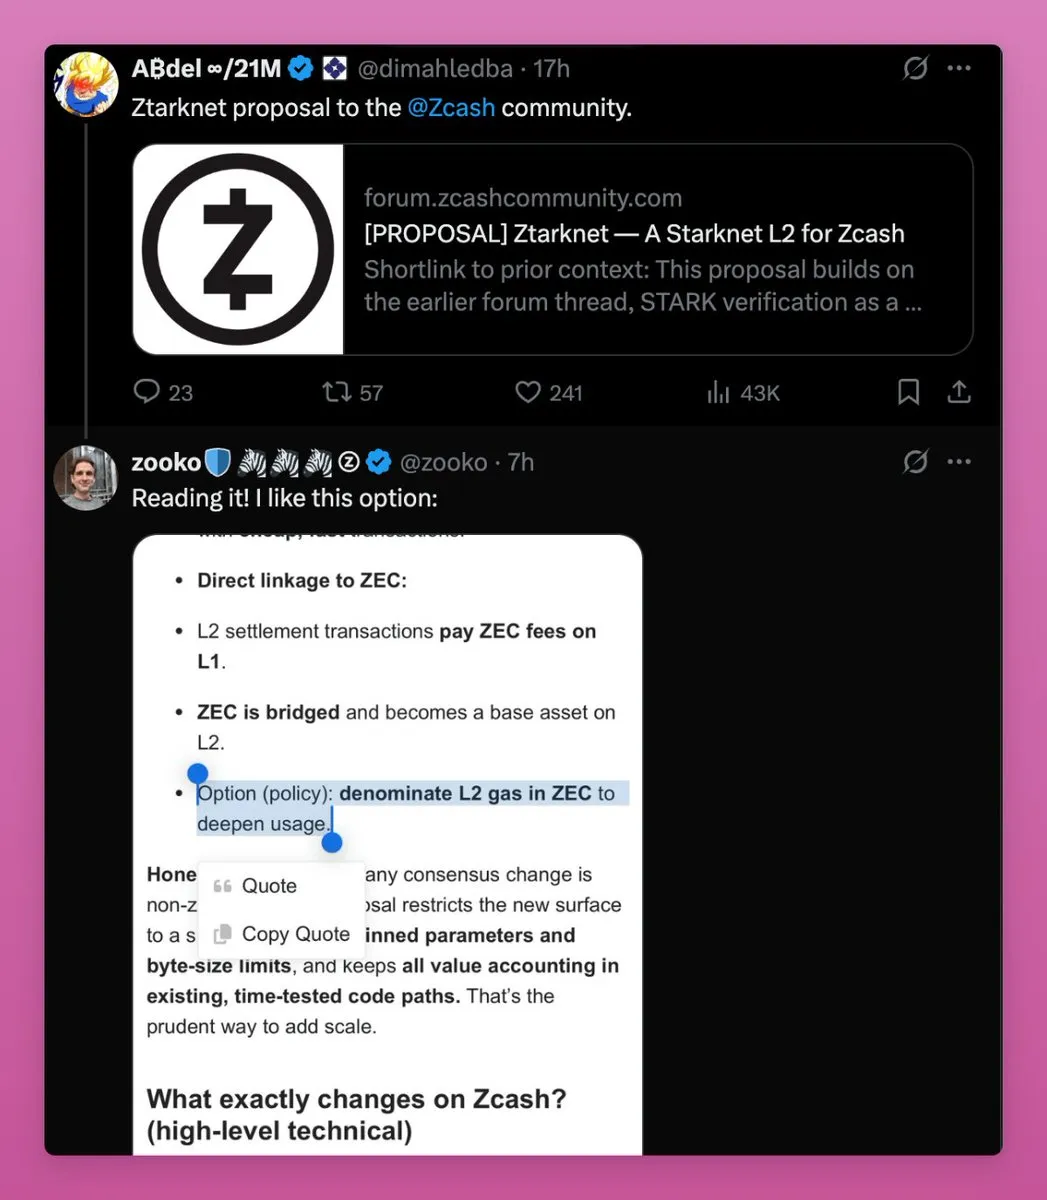Open the @Zcash mention link
Viewport: 1047px width, 1200px height.
[x=451, y=108]
